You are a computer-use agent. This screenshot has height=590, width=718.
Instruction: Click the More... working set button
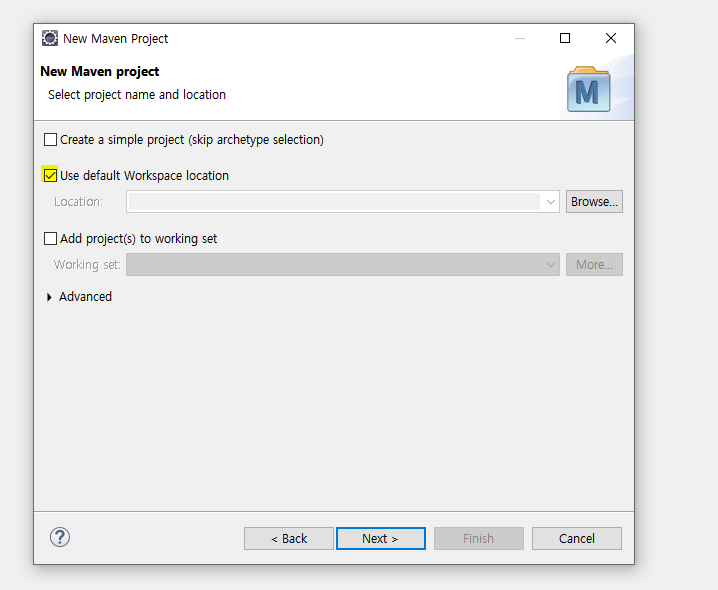(594, 264)
